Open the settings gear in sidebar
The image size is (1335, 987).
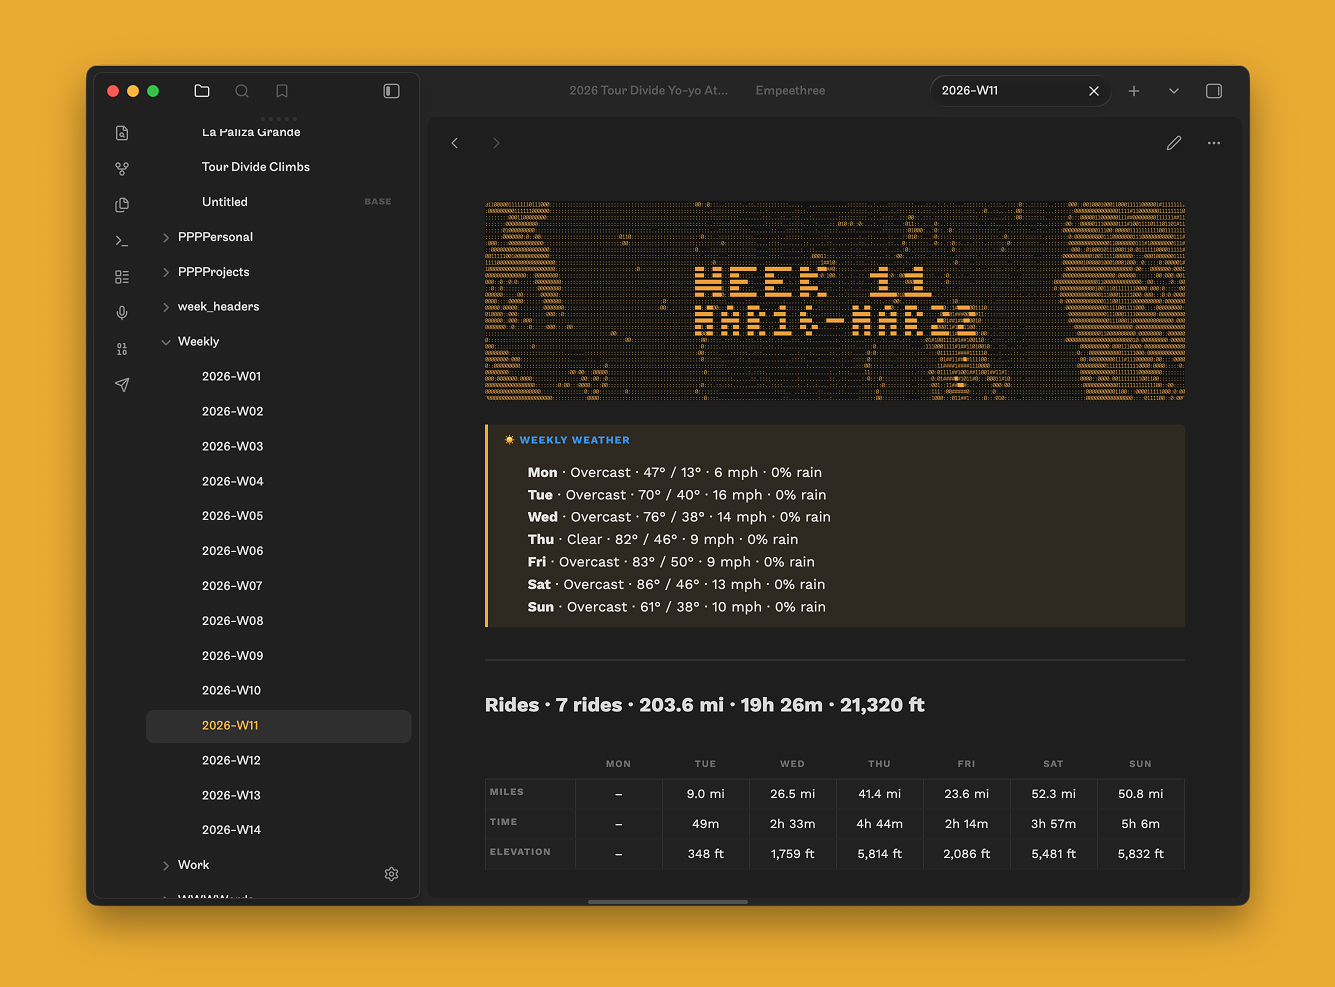tap(391, 874)
